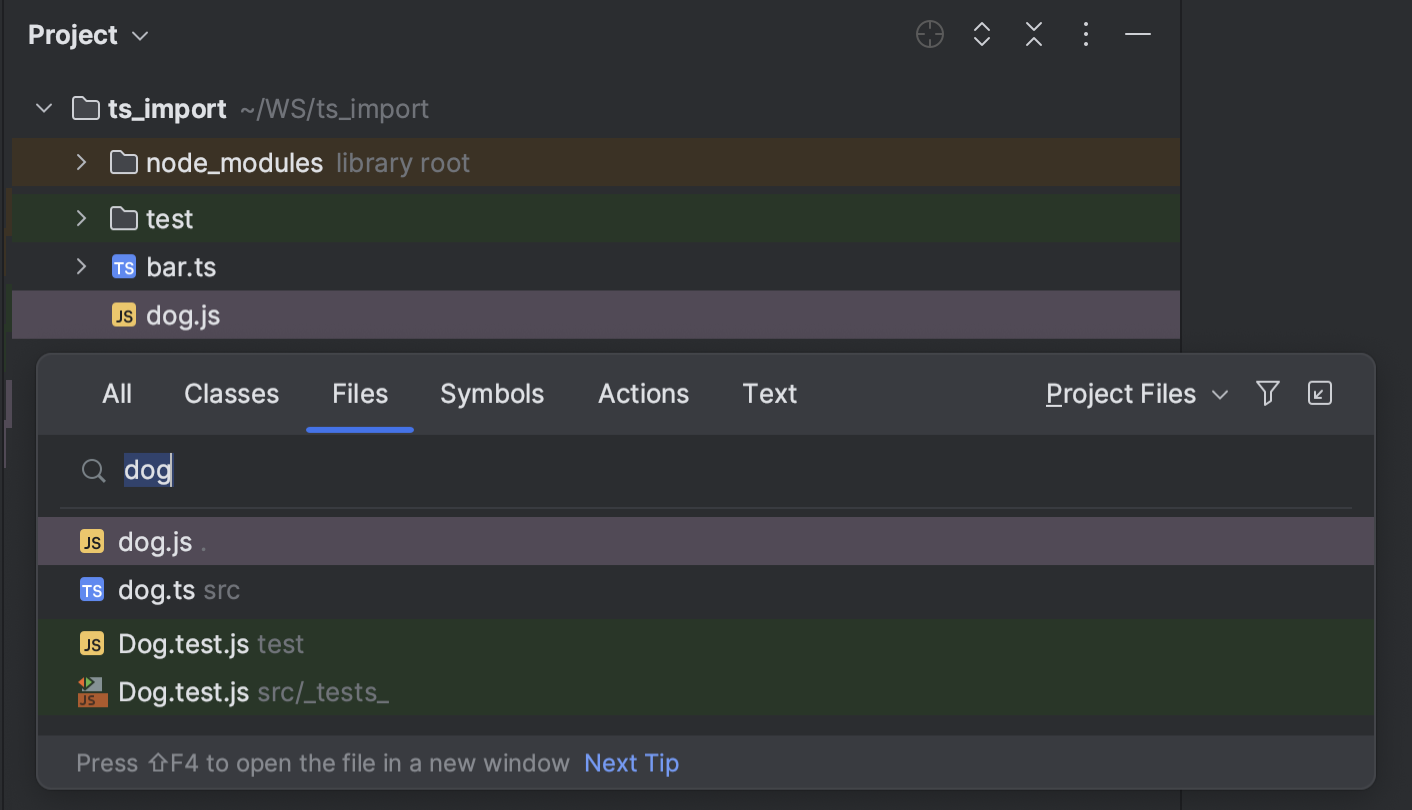
Task: Open results in Find window via corner icon
Action: pyautogui.click(x=1319, y=393)
